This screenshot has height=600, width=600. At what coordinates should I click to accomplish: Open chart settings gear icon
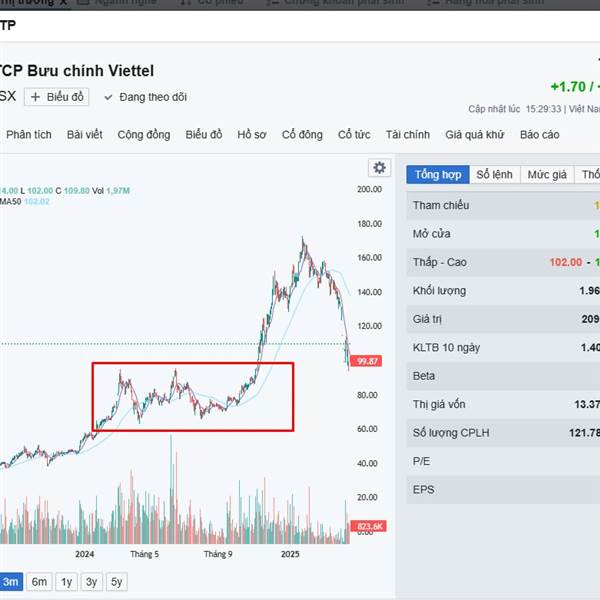[x=378, y=168]
